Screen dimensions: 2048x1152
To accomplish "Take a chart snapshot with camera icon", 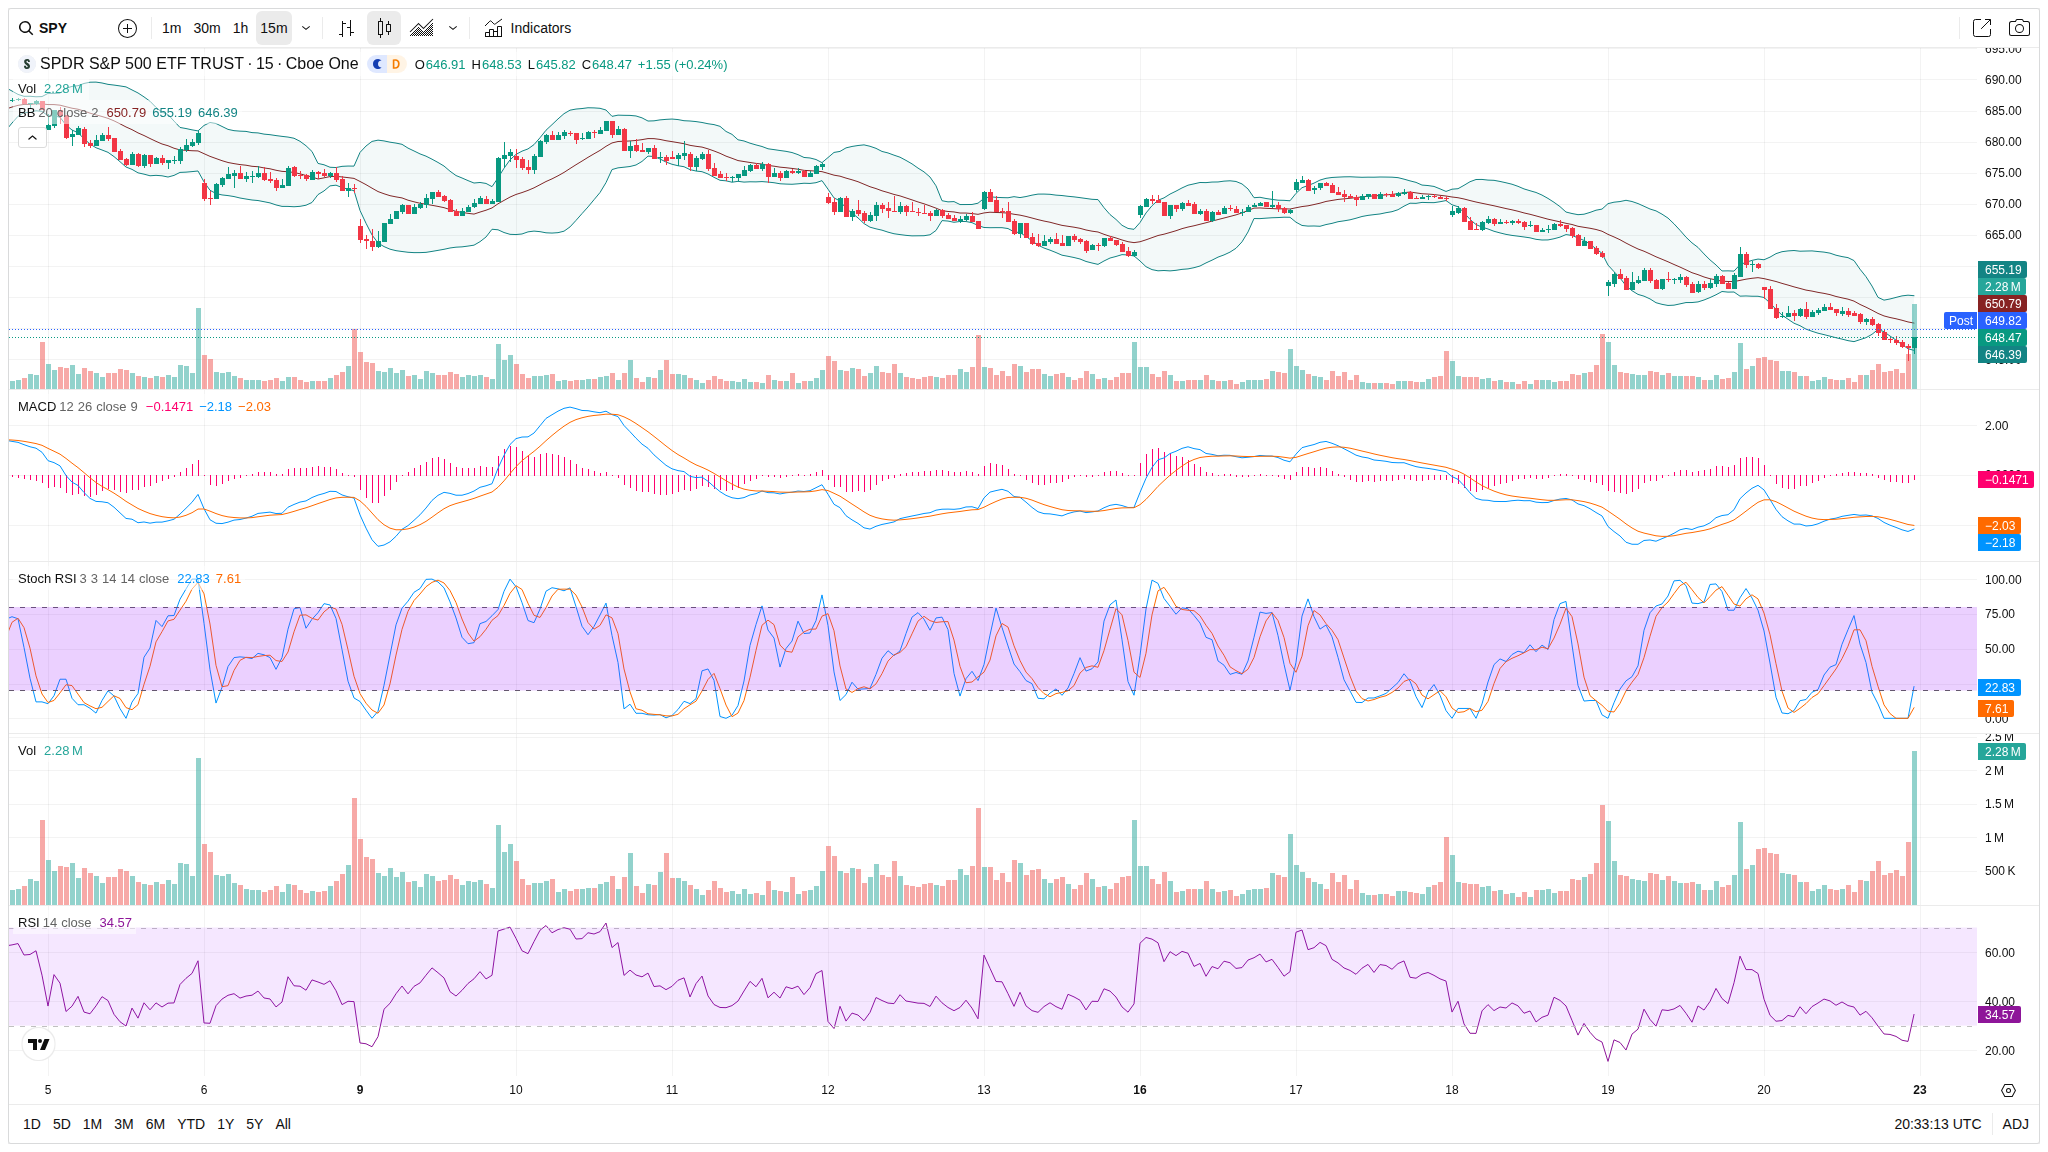I will point(2019,28).
